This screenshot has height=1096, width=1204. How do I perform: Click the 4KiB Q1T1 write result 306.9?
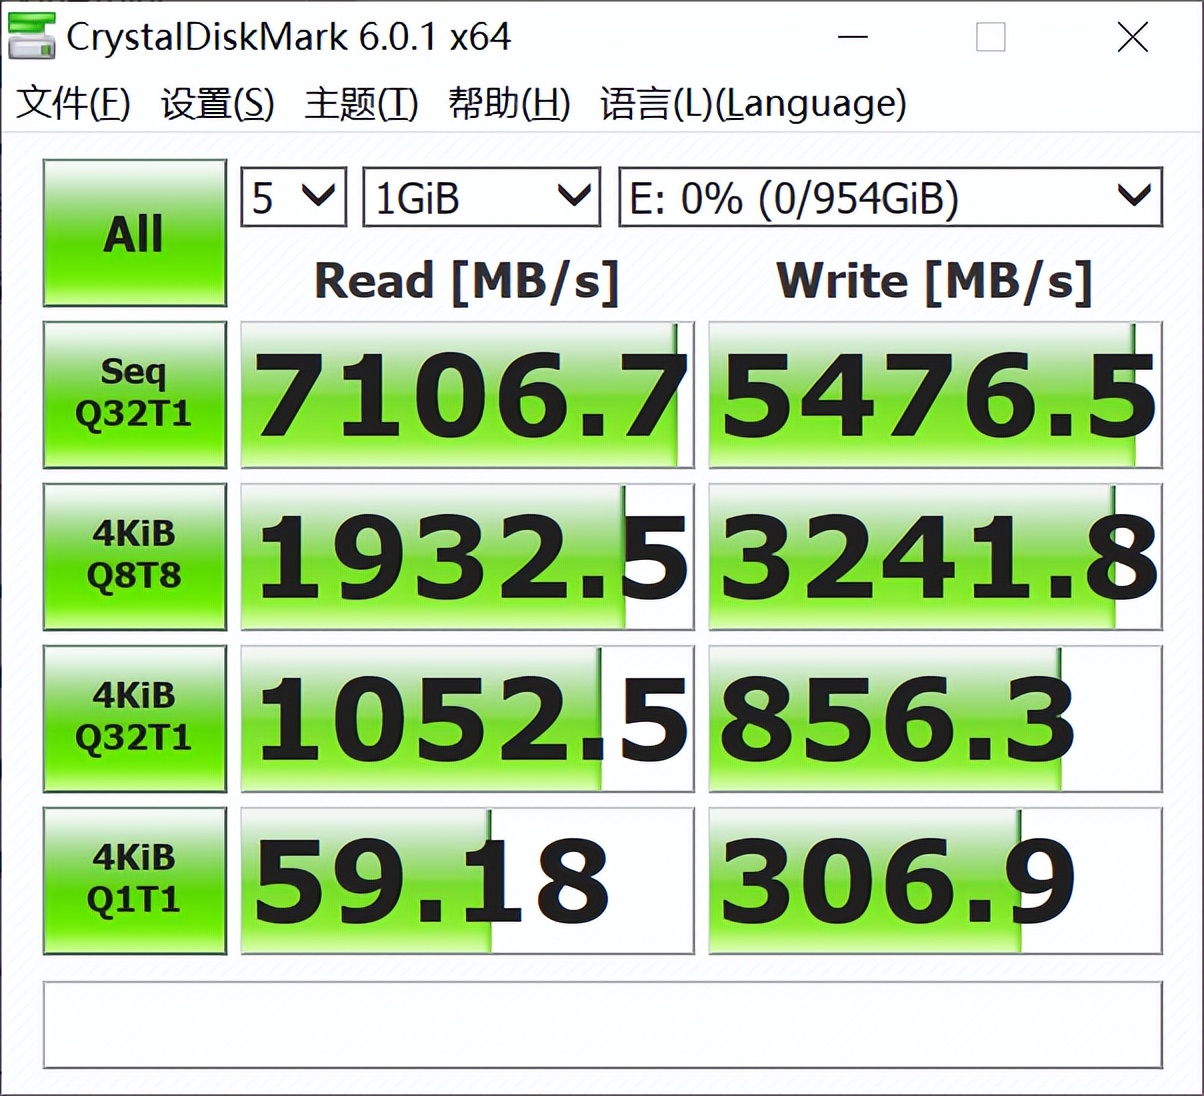pos(935,881)
